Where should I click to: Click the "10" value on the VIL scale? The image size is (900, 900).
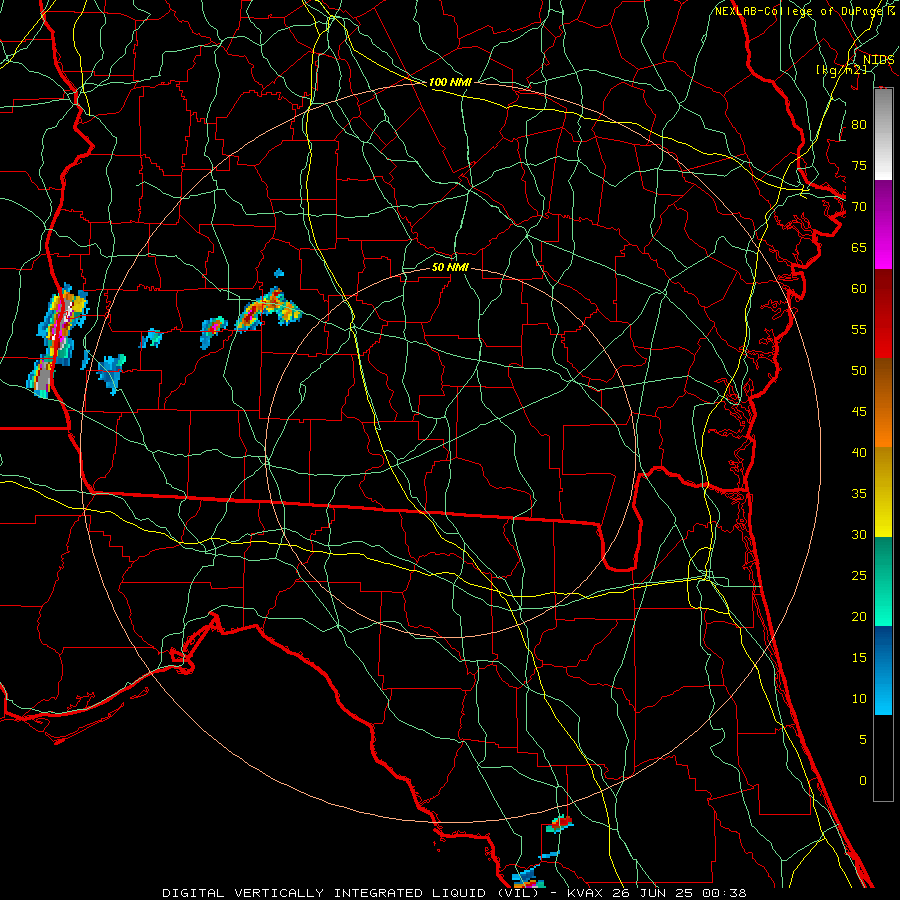coord(859,699)
